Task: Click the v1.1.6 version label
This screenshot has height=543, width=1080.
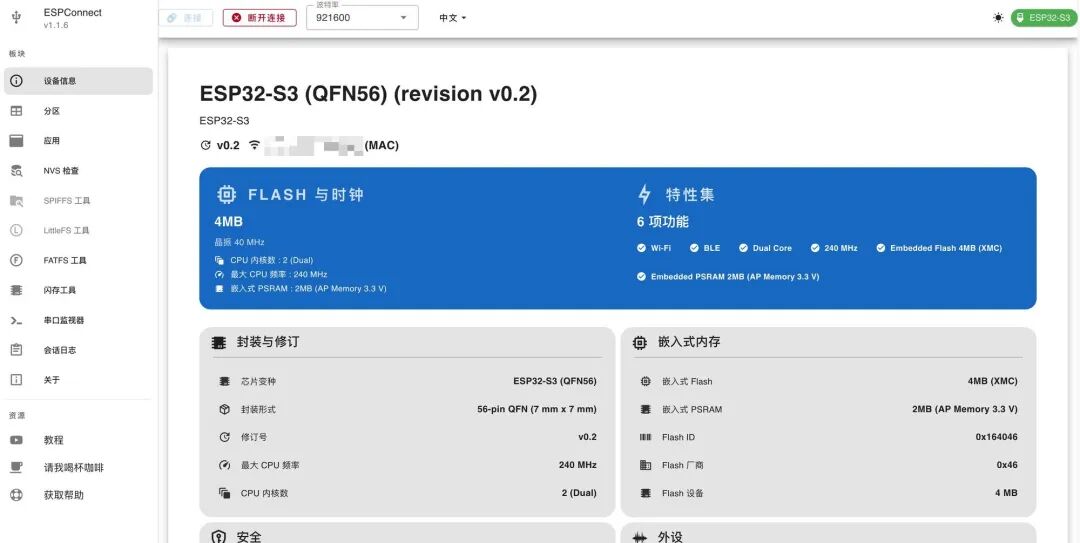Action: pyautogui.click(x=56, y=25)
